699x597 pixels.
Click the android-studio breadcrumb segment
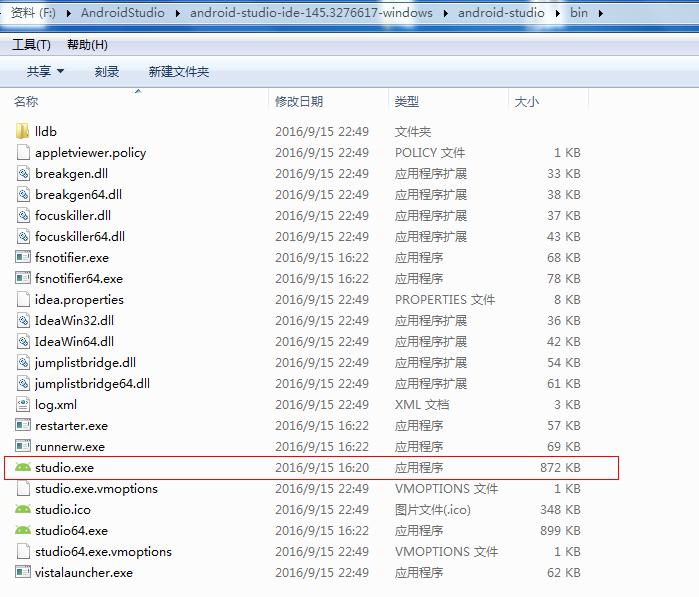(501, 12)
